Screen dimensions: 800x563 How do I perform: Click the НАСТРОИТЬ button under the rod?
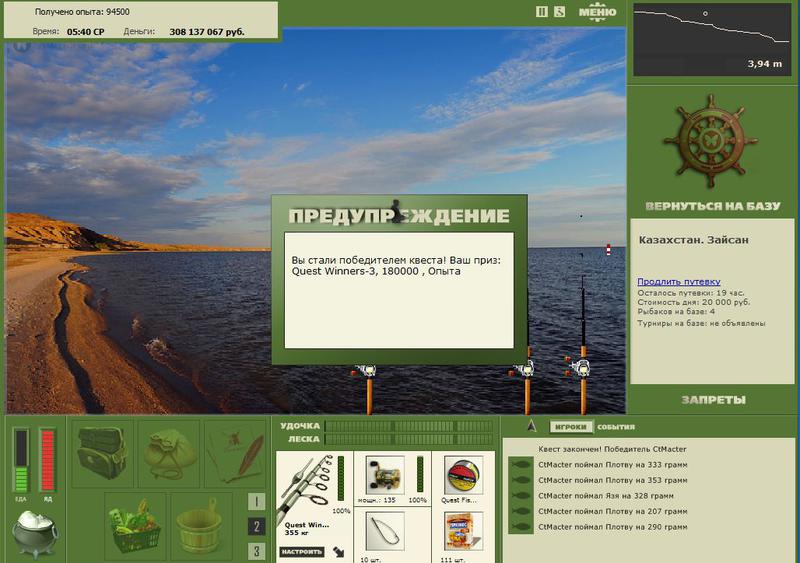302,552
